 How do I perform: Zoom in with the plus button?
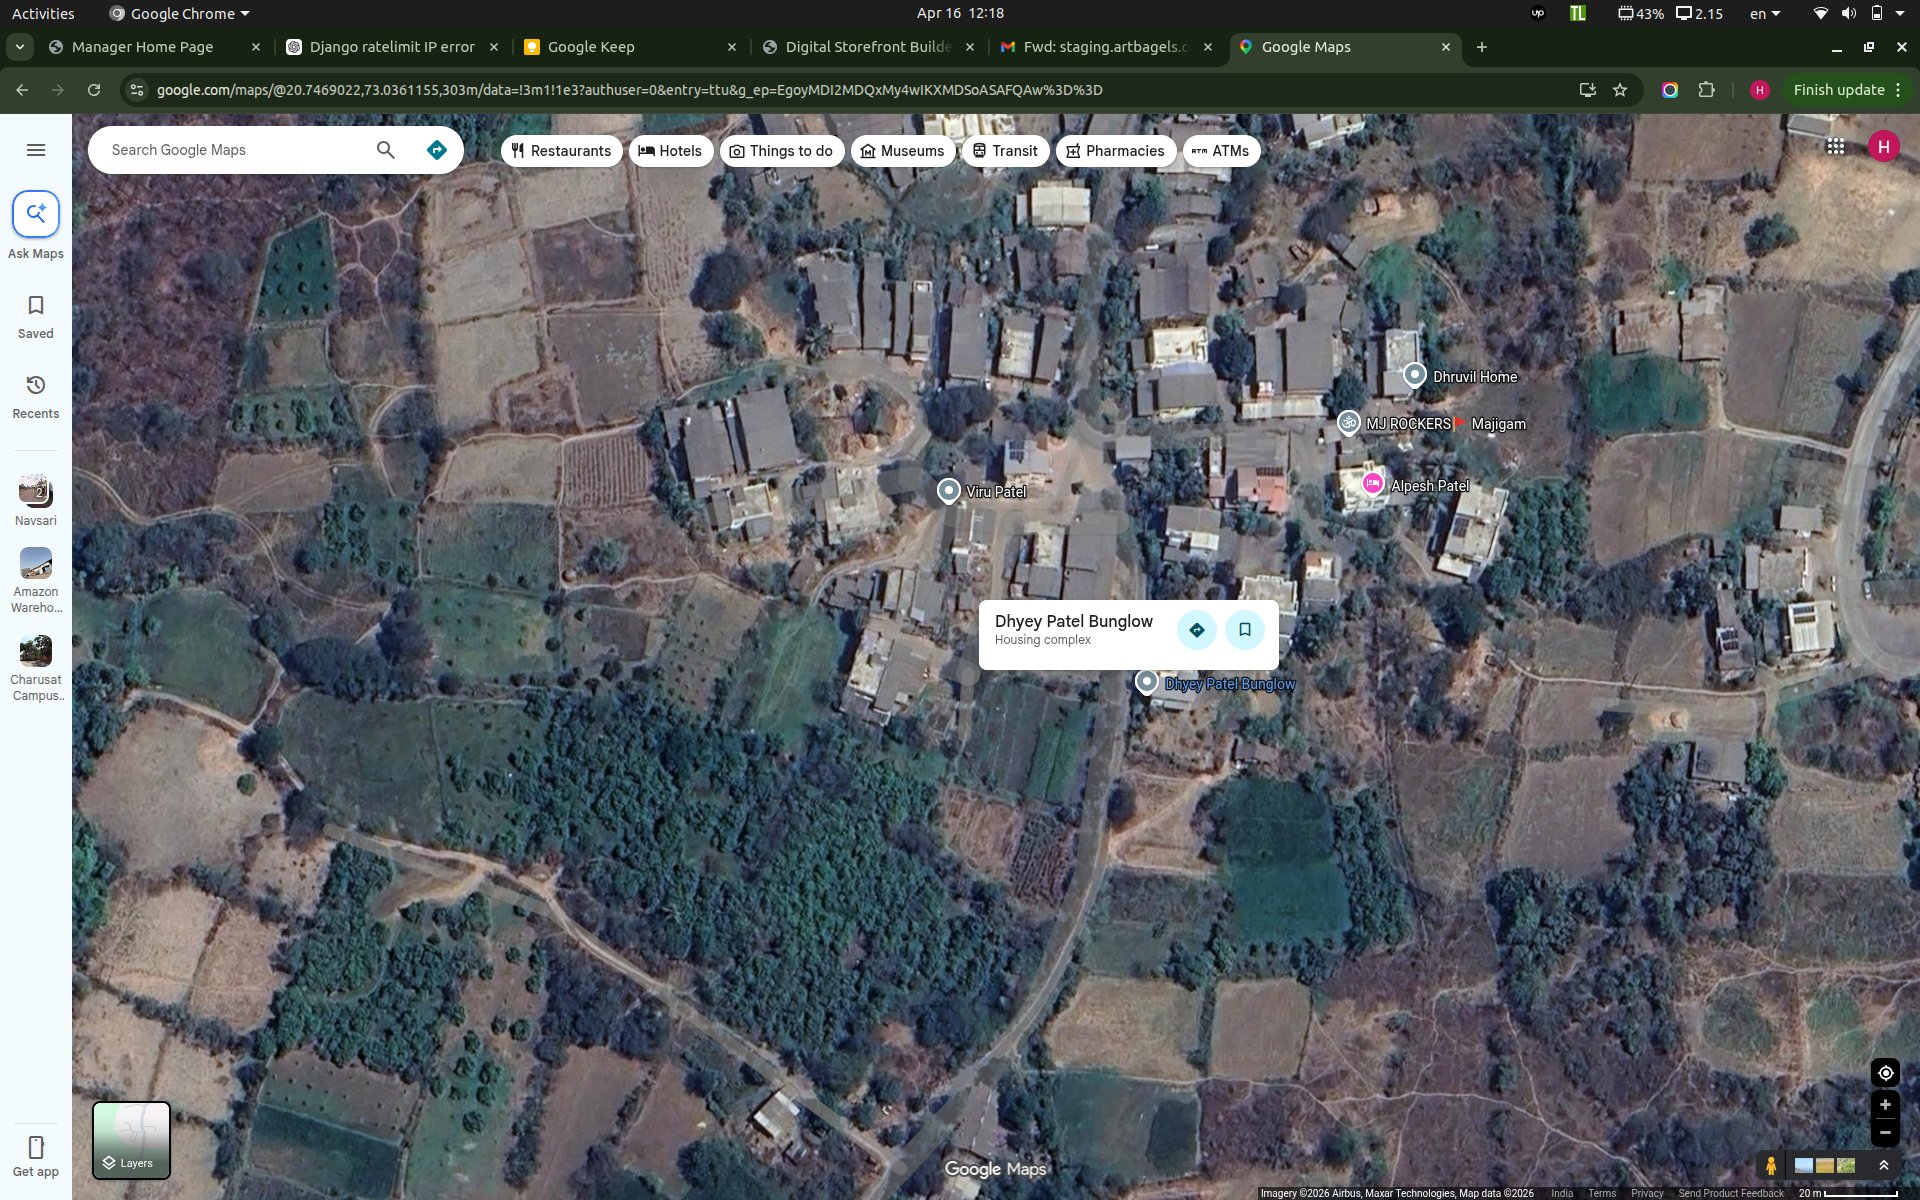tap(1885, 1105)
